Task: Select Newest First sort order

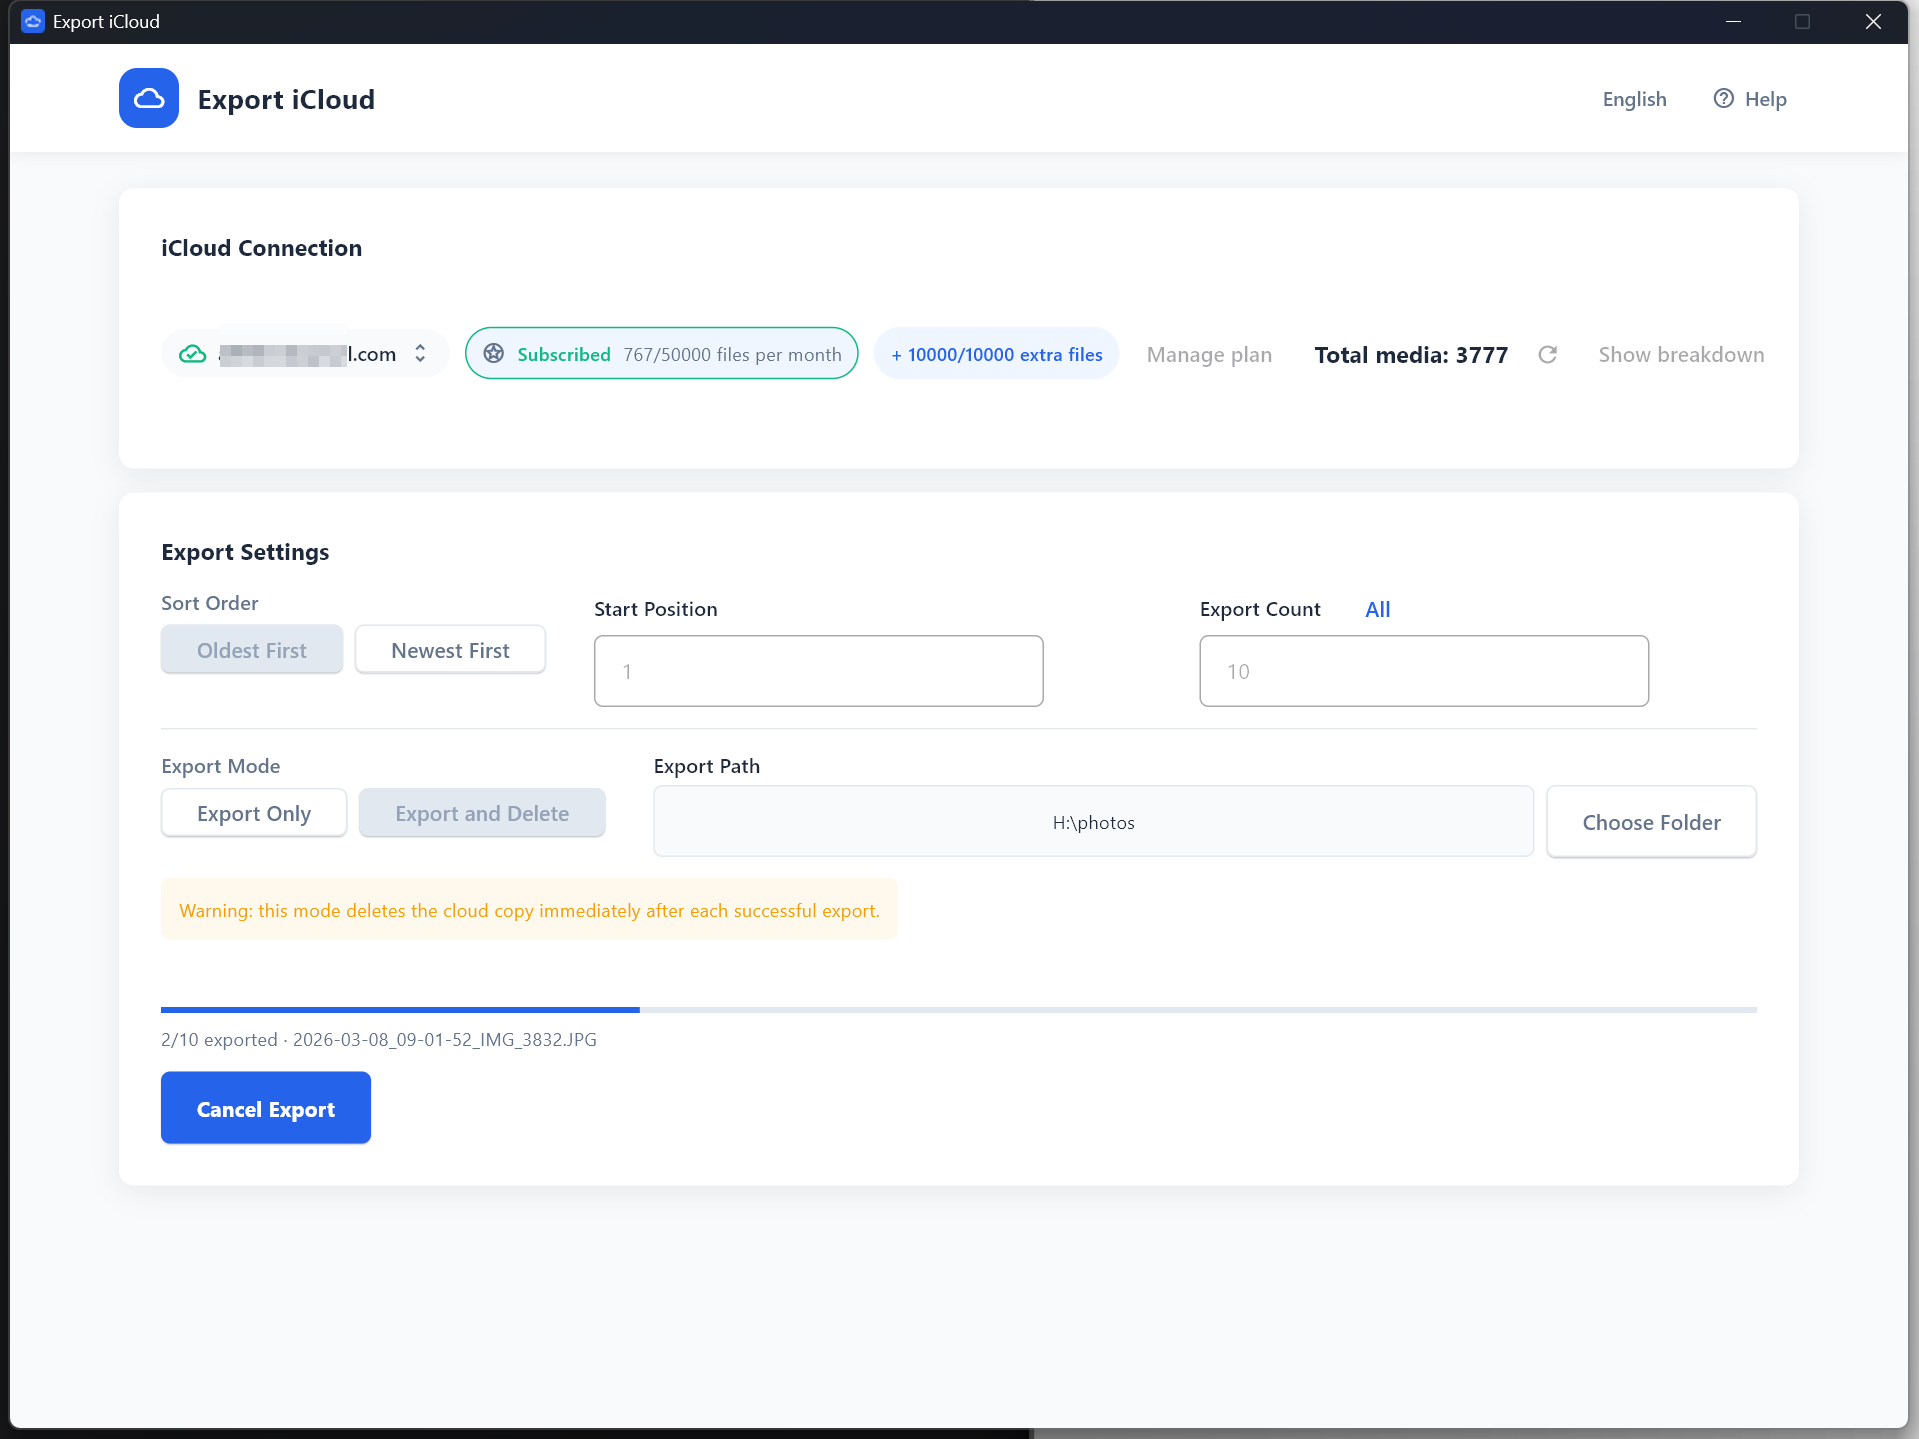Action: (x=450, y=650)
